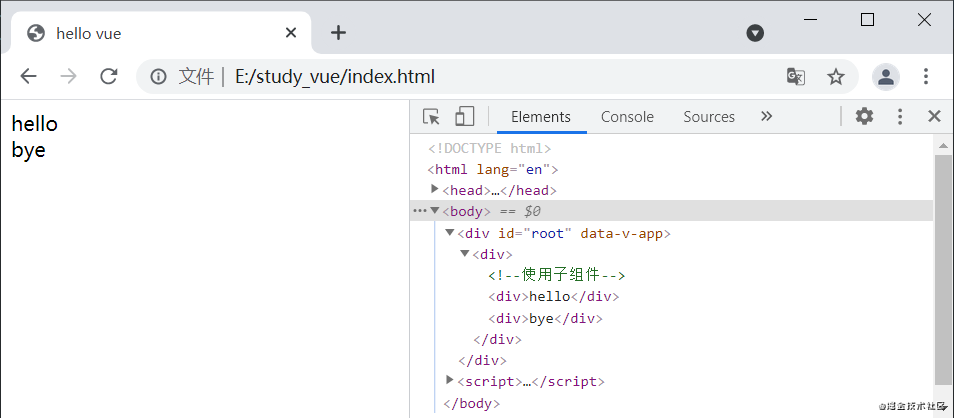Collapse the div id root node
Viewport: 954px width, 418px height.
point(450,232)
